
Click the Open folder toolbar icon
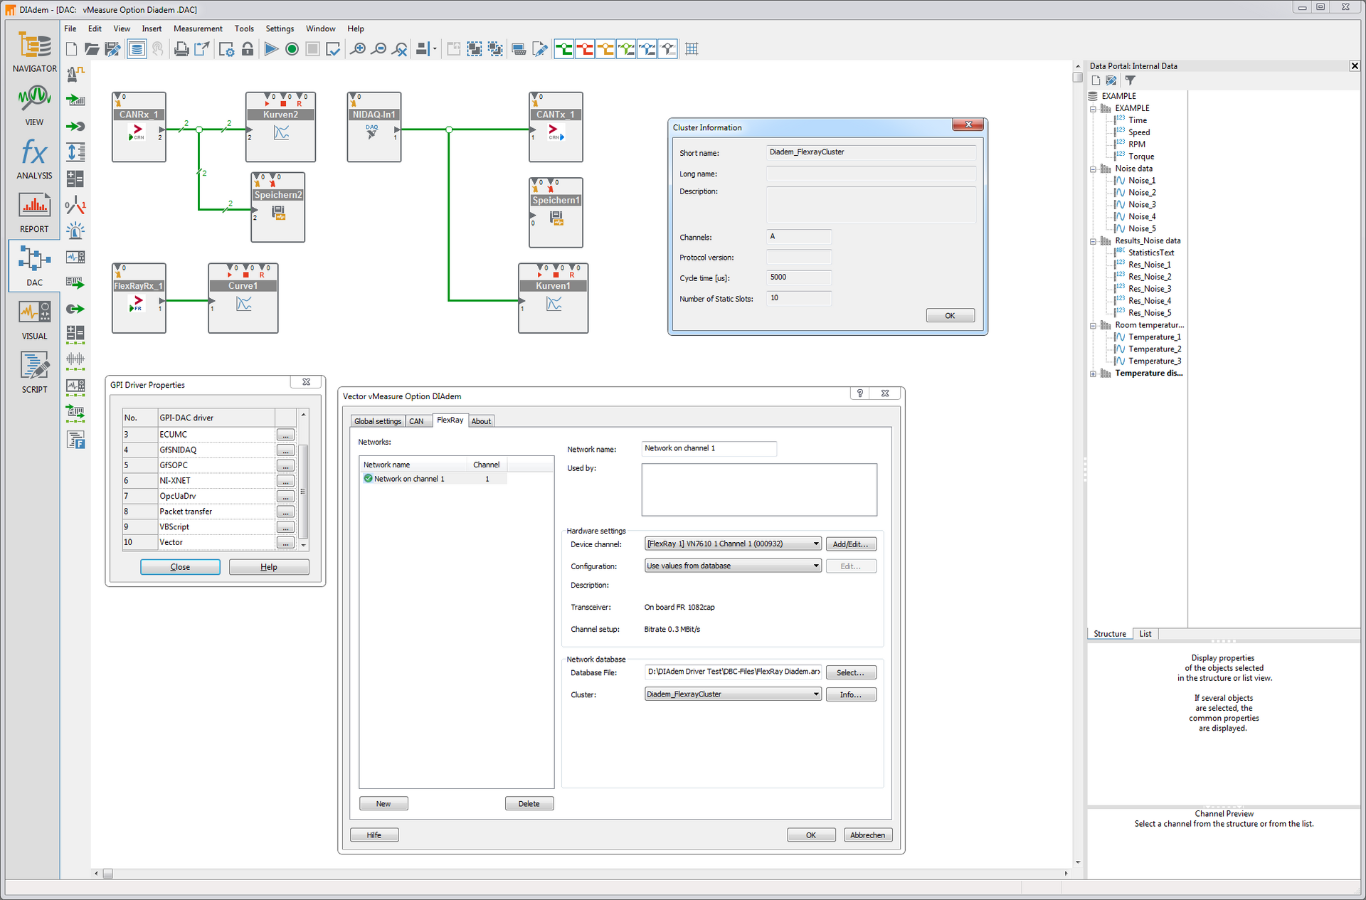coord(92,49)
